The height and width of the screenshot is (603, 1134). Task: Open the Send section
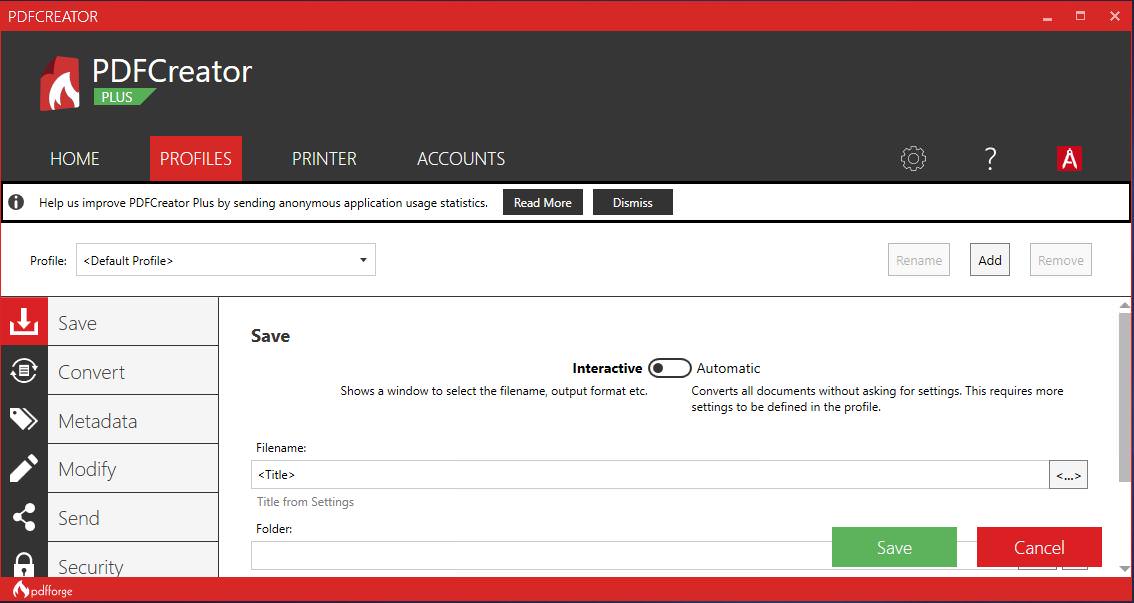[132, 518]
